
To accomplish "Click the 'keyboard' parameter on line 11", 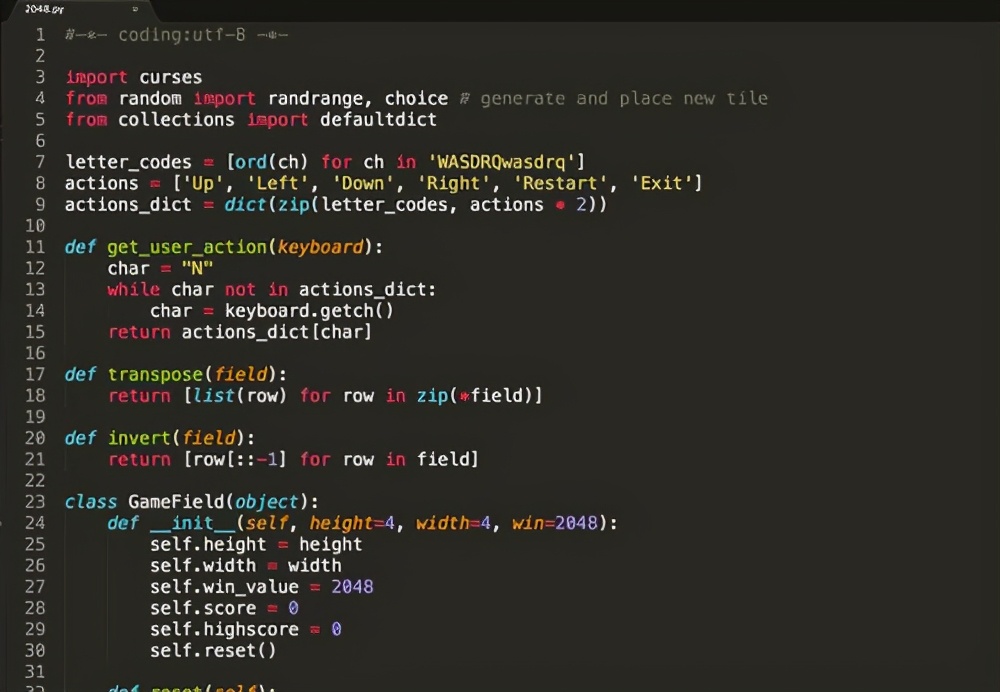I will pos(320,247).
